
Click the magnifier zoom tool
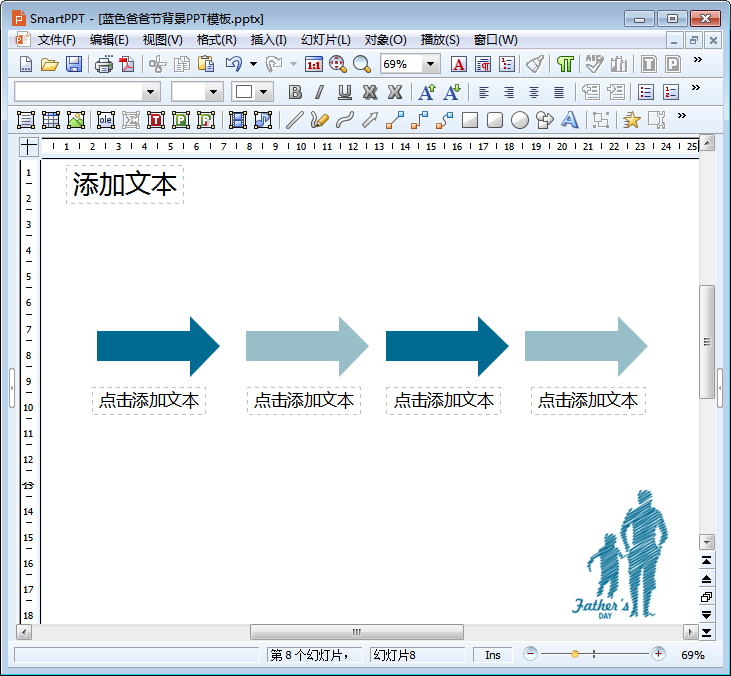pyautogui.click(x=361, y=64)
